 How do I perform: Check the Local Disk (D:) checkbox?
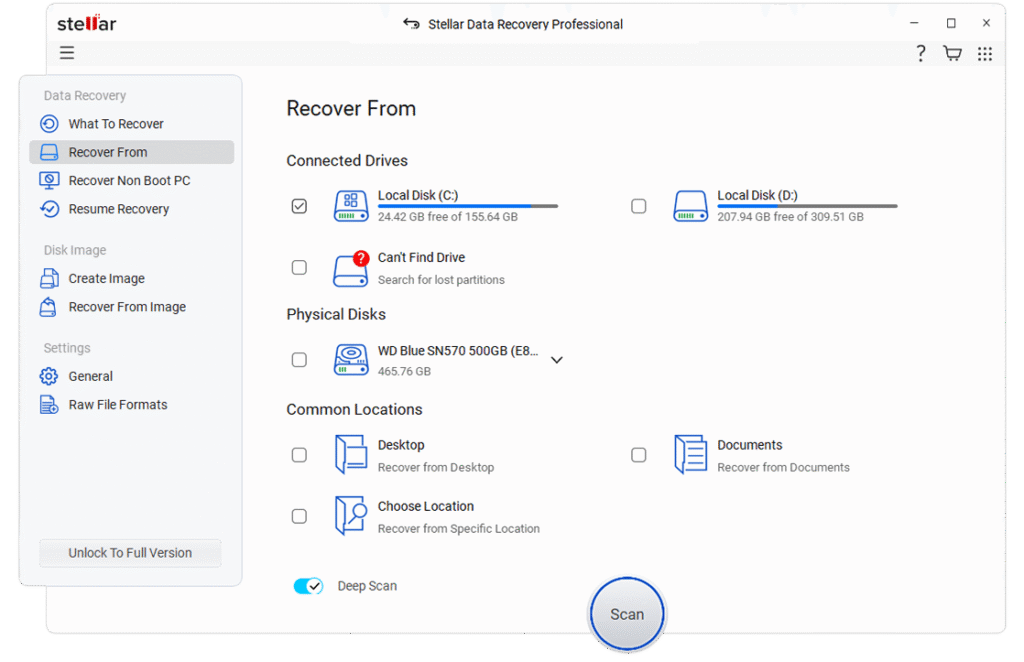point(639,206)
